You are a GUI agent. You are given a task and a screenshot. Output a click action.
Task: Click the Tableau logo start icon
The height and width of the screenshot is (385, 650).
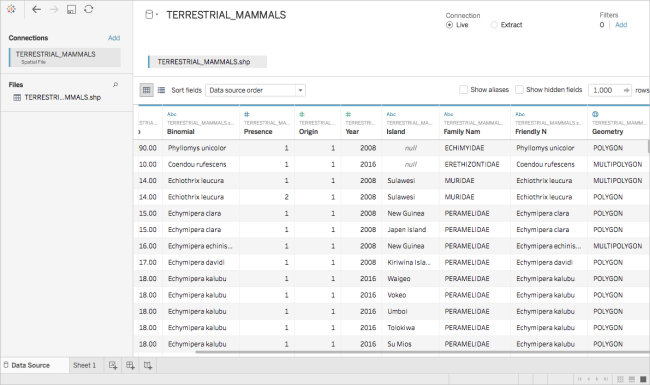11,9
